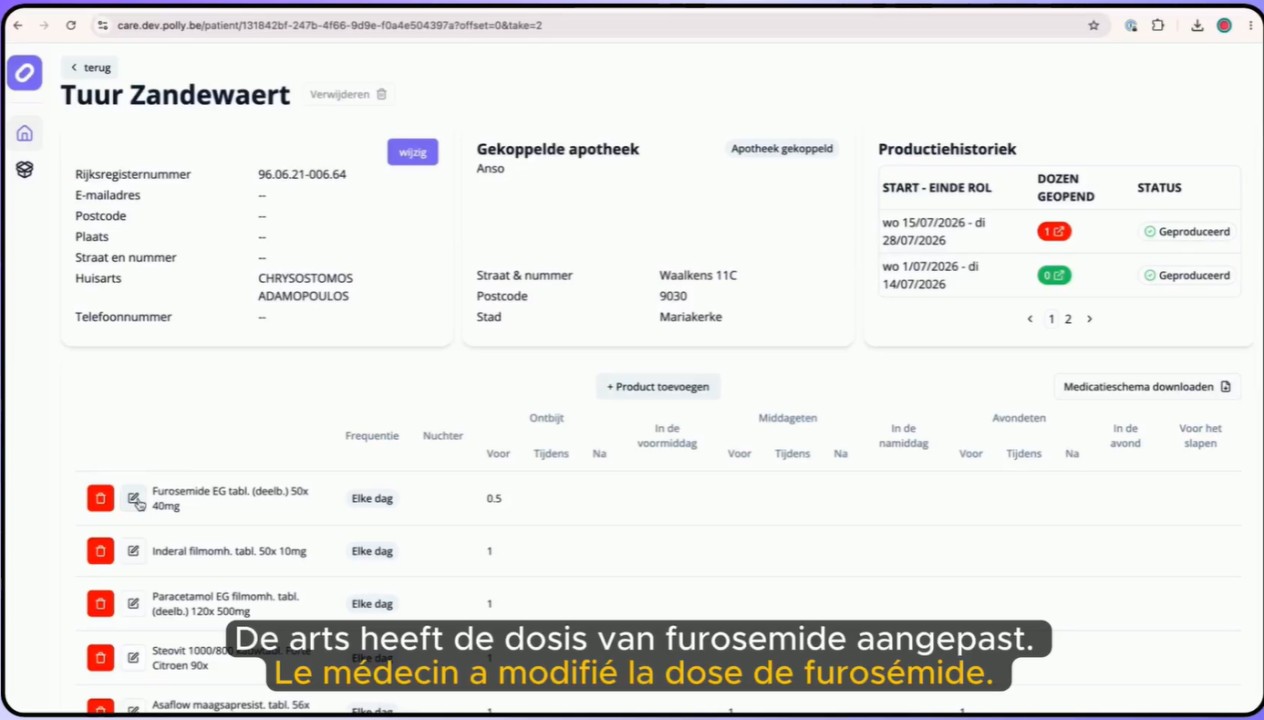The image size is (1264, 720).
Task: Edit the Inderal filmomh. medication row
Action: [133, 551]
